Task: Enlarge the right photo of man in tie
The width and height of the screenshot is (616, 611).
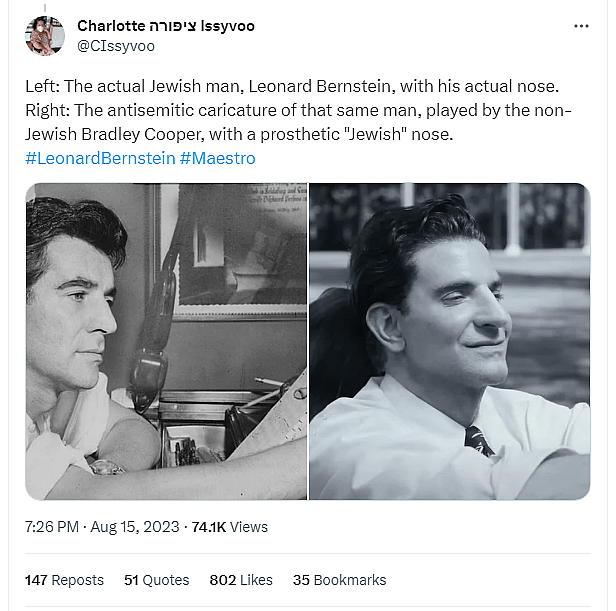Action: (449, 341)
